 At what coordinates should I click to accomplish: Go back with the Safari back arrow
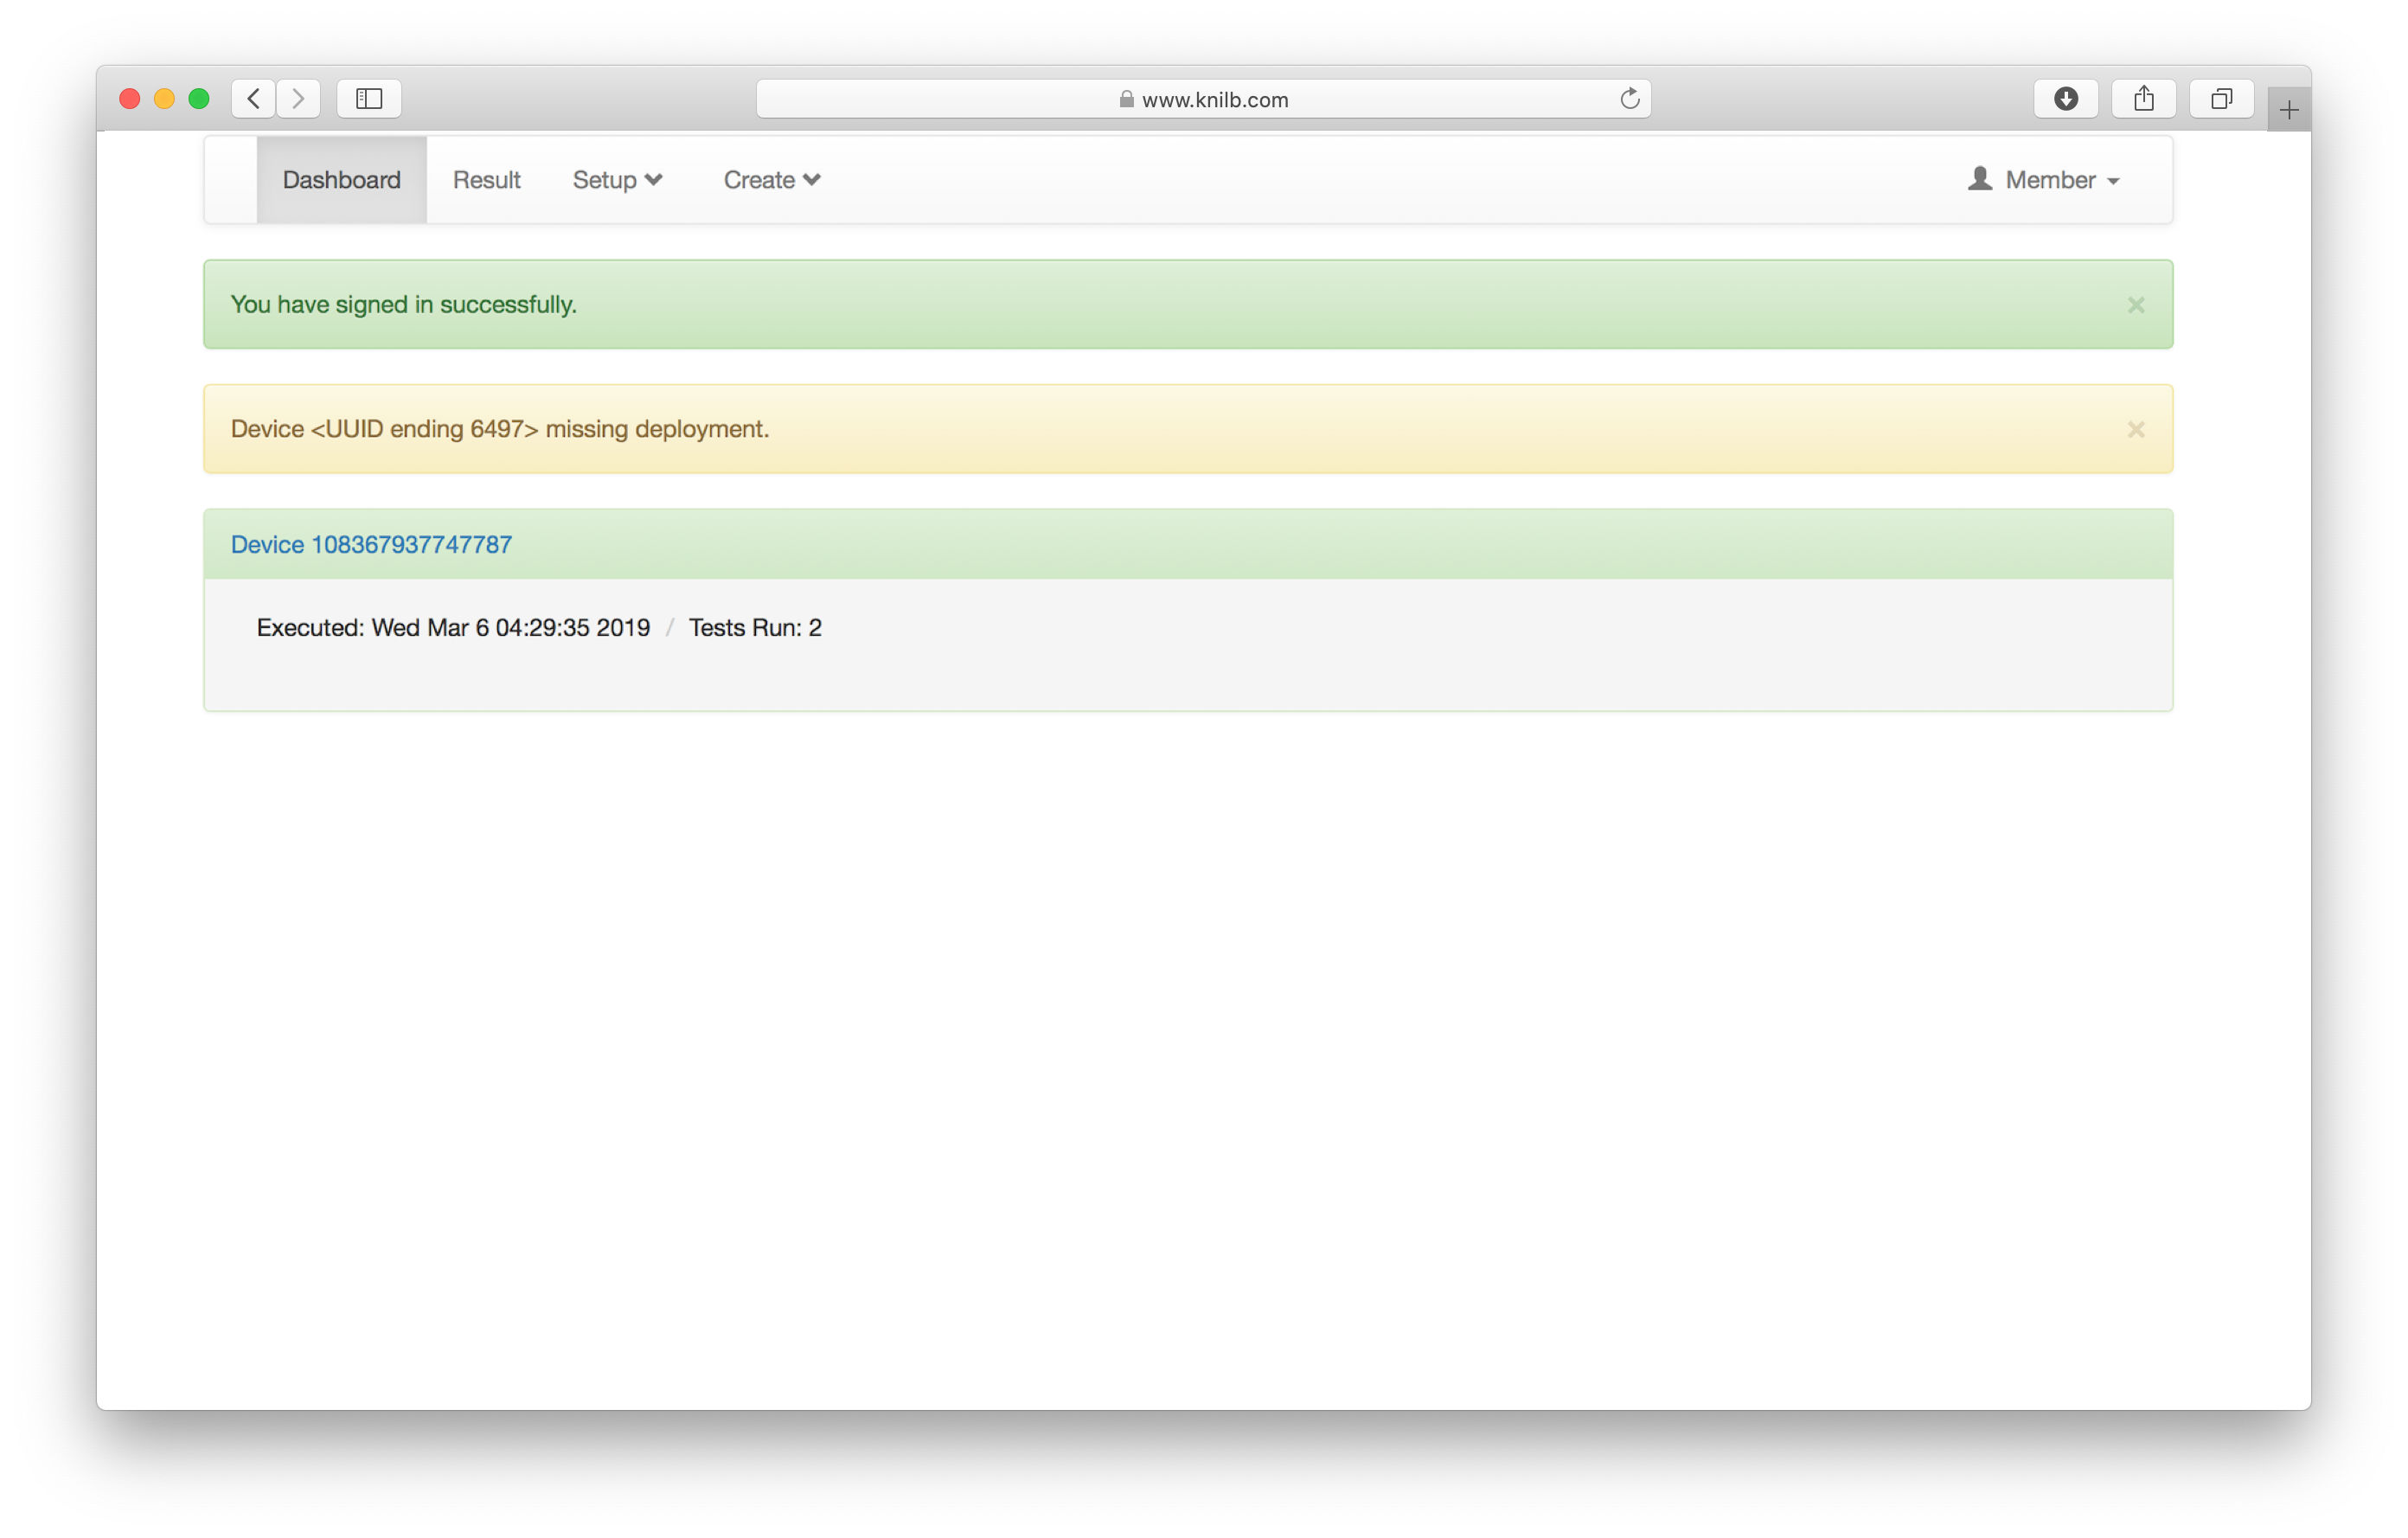(254, 98)
